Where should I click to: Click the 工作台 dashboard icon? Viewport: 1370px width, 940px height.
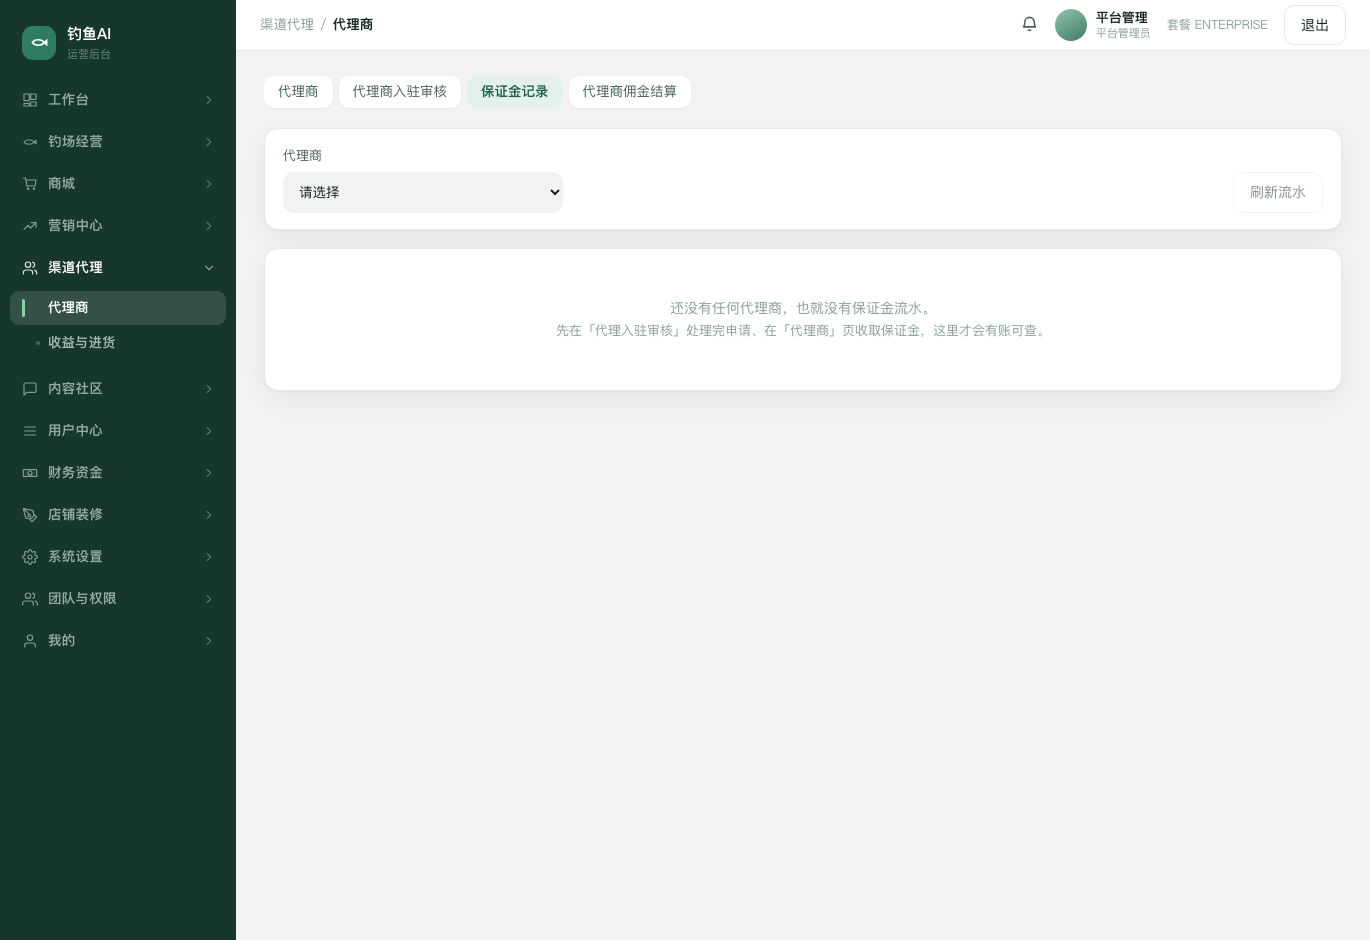pyautogui.click(x=30, y=100)
